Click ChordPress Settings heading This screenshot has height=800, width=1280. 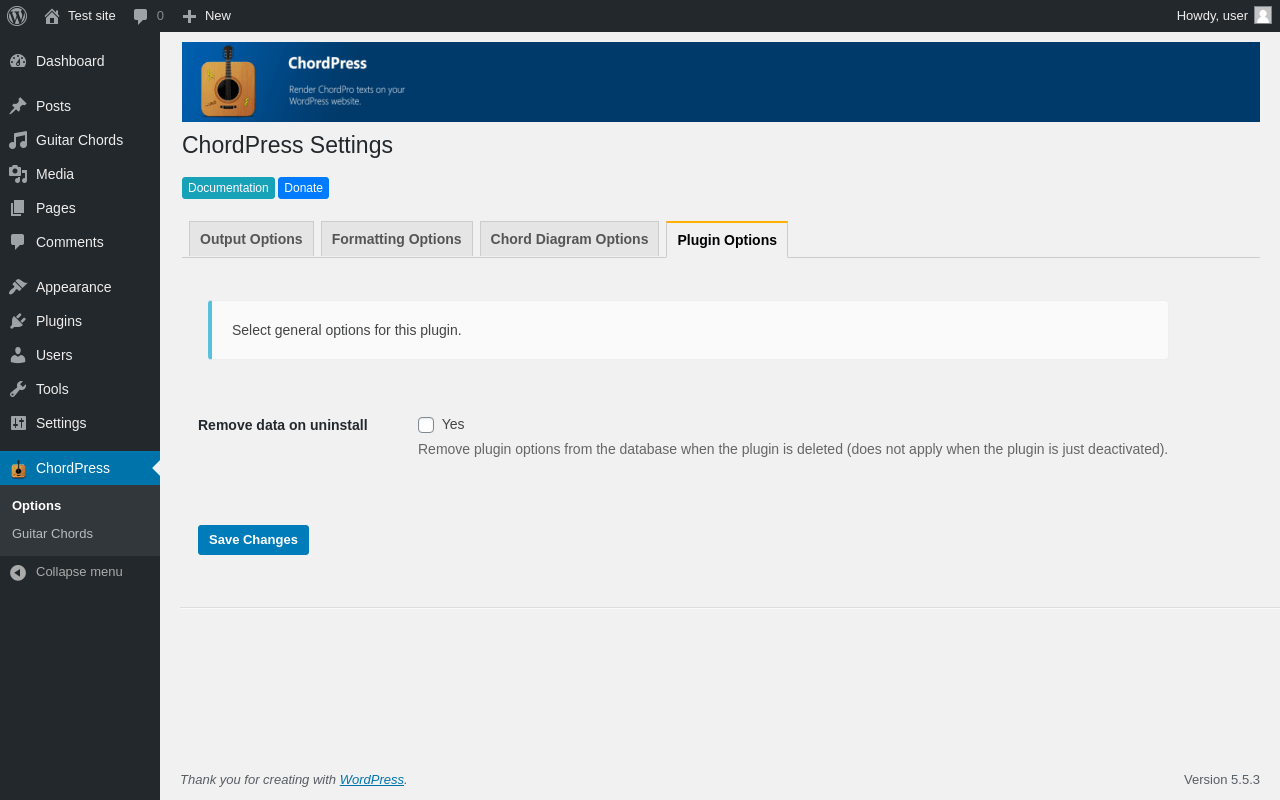coord(287,145)
